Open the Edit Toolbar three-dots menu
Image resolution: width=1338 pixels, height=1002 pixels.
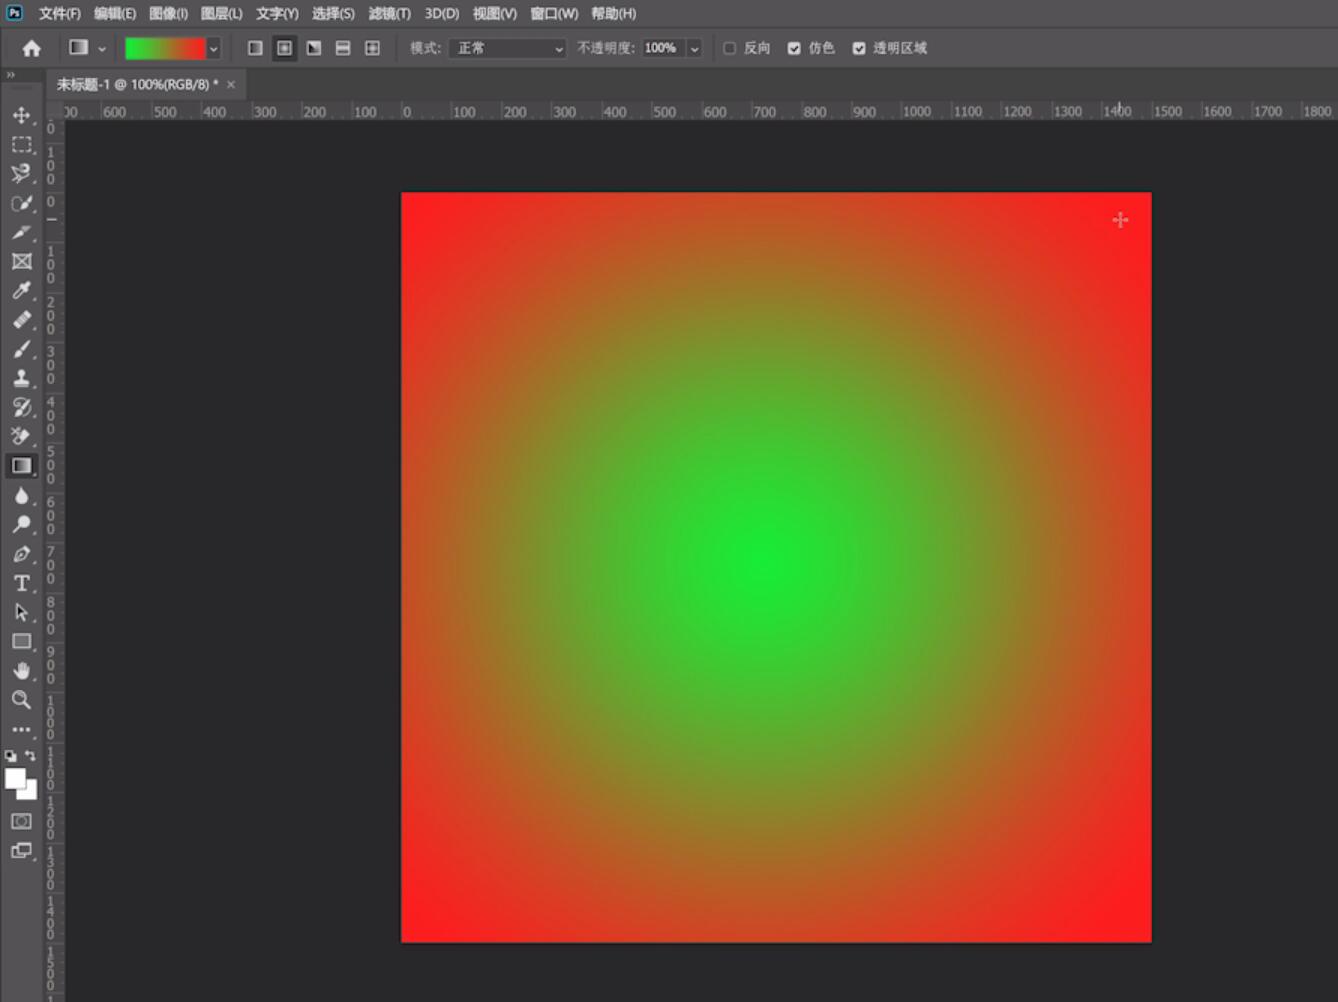pos(21,730)
